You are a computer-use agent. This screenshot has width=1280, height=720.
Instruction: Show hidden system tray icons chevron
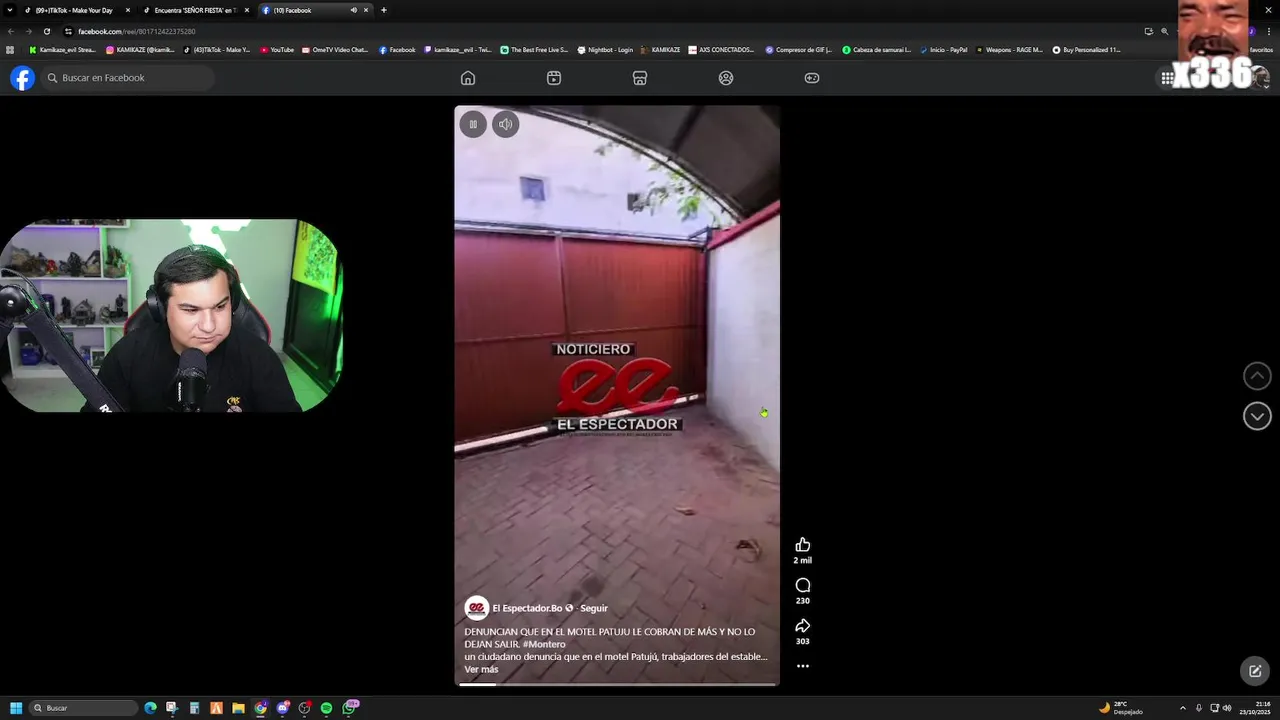(1183, 708)
